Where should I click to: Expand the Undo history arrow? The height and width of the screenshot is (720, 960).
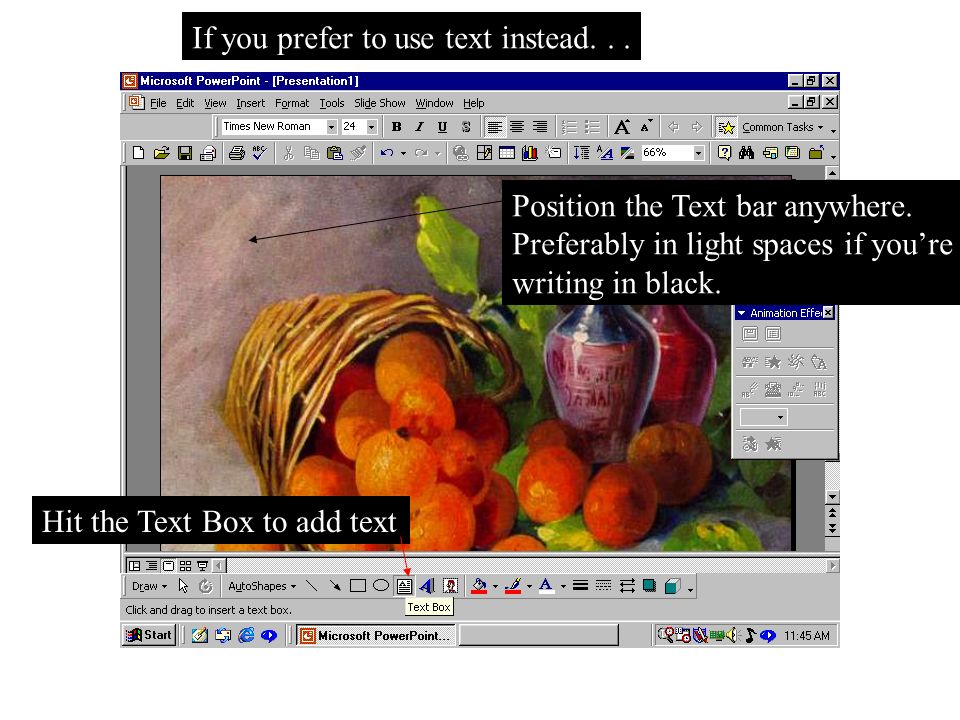403,153
